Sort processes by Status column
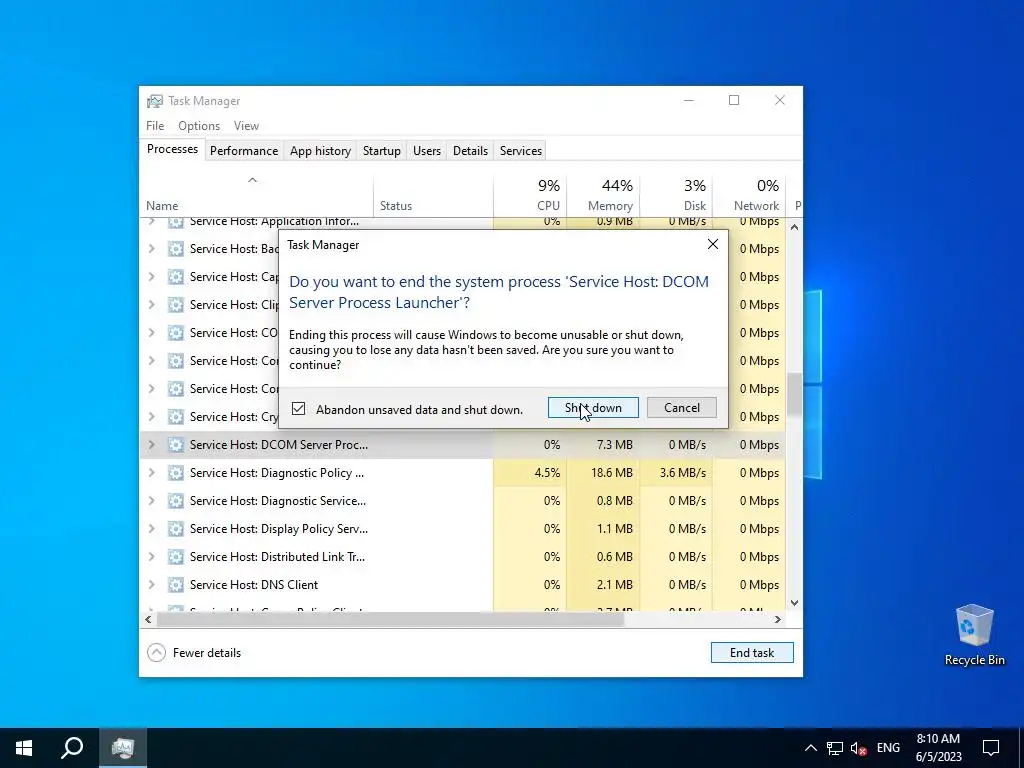1024x768 pixels. (x=433, y=195)
